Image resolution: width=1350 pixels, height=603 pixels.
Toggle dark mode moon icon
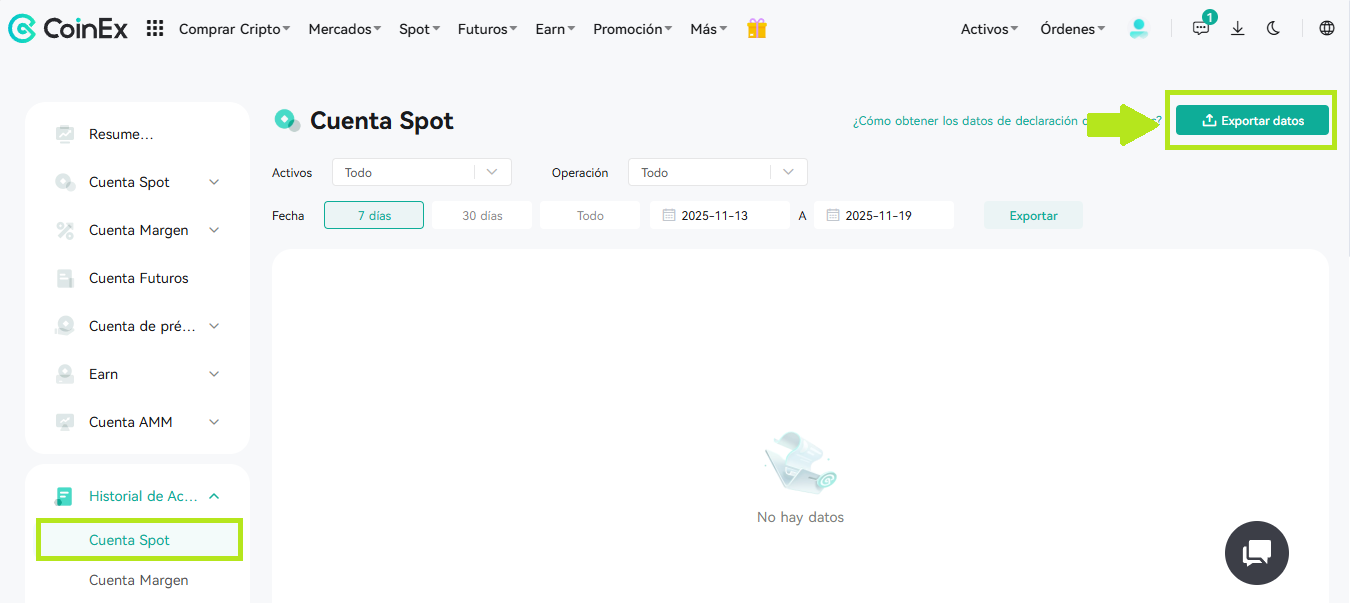point(1274,29)
